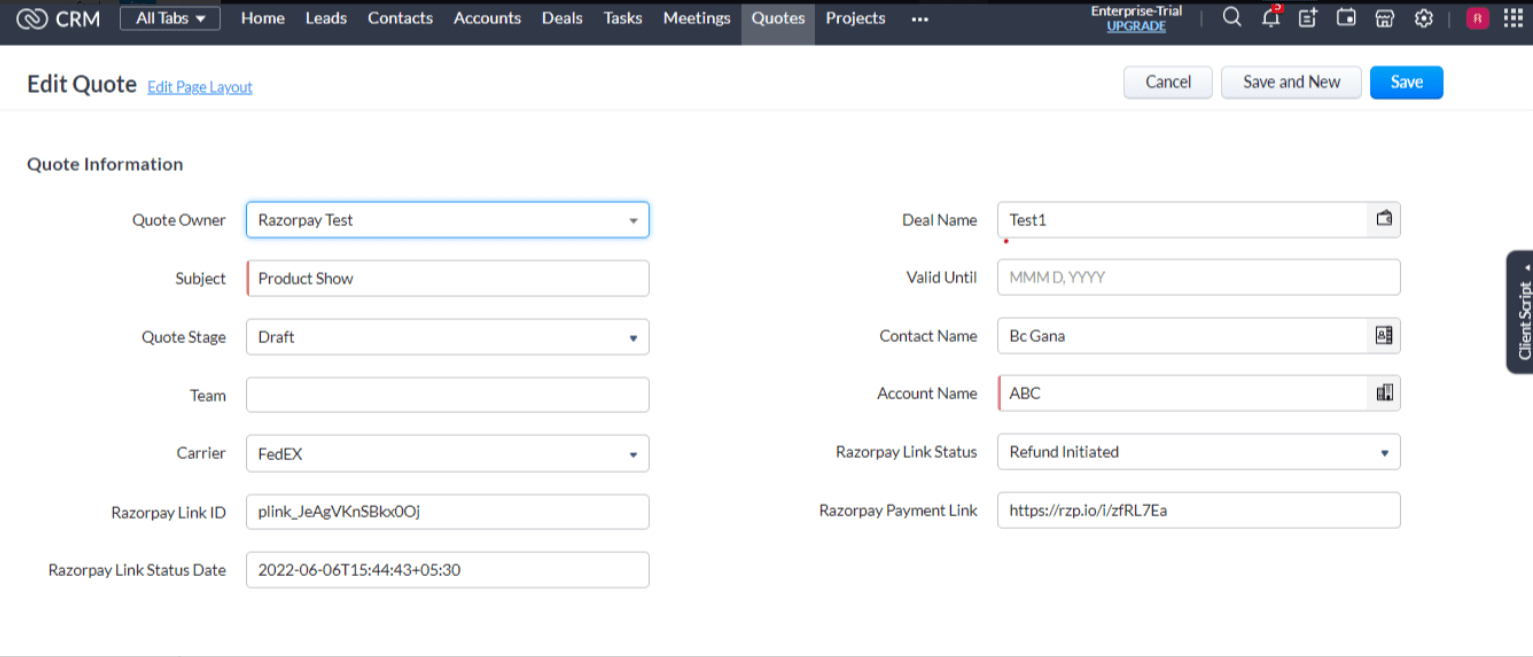Expand the Client Script side panel

point(1520,312)
